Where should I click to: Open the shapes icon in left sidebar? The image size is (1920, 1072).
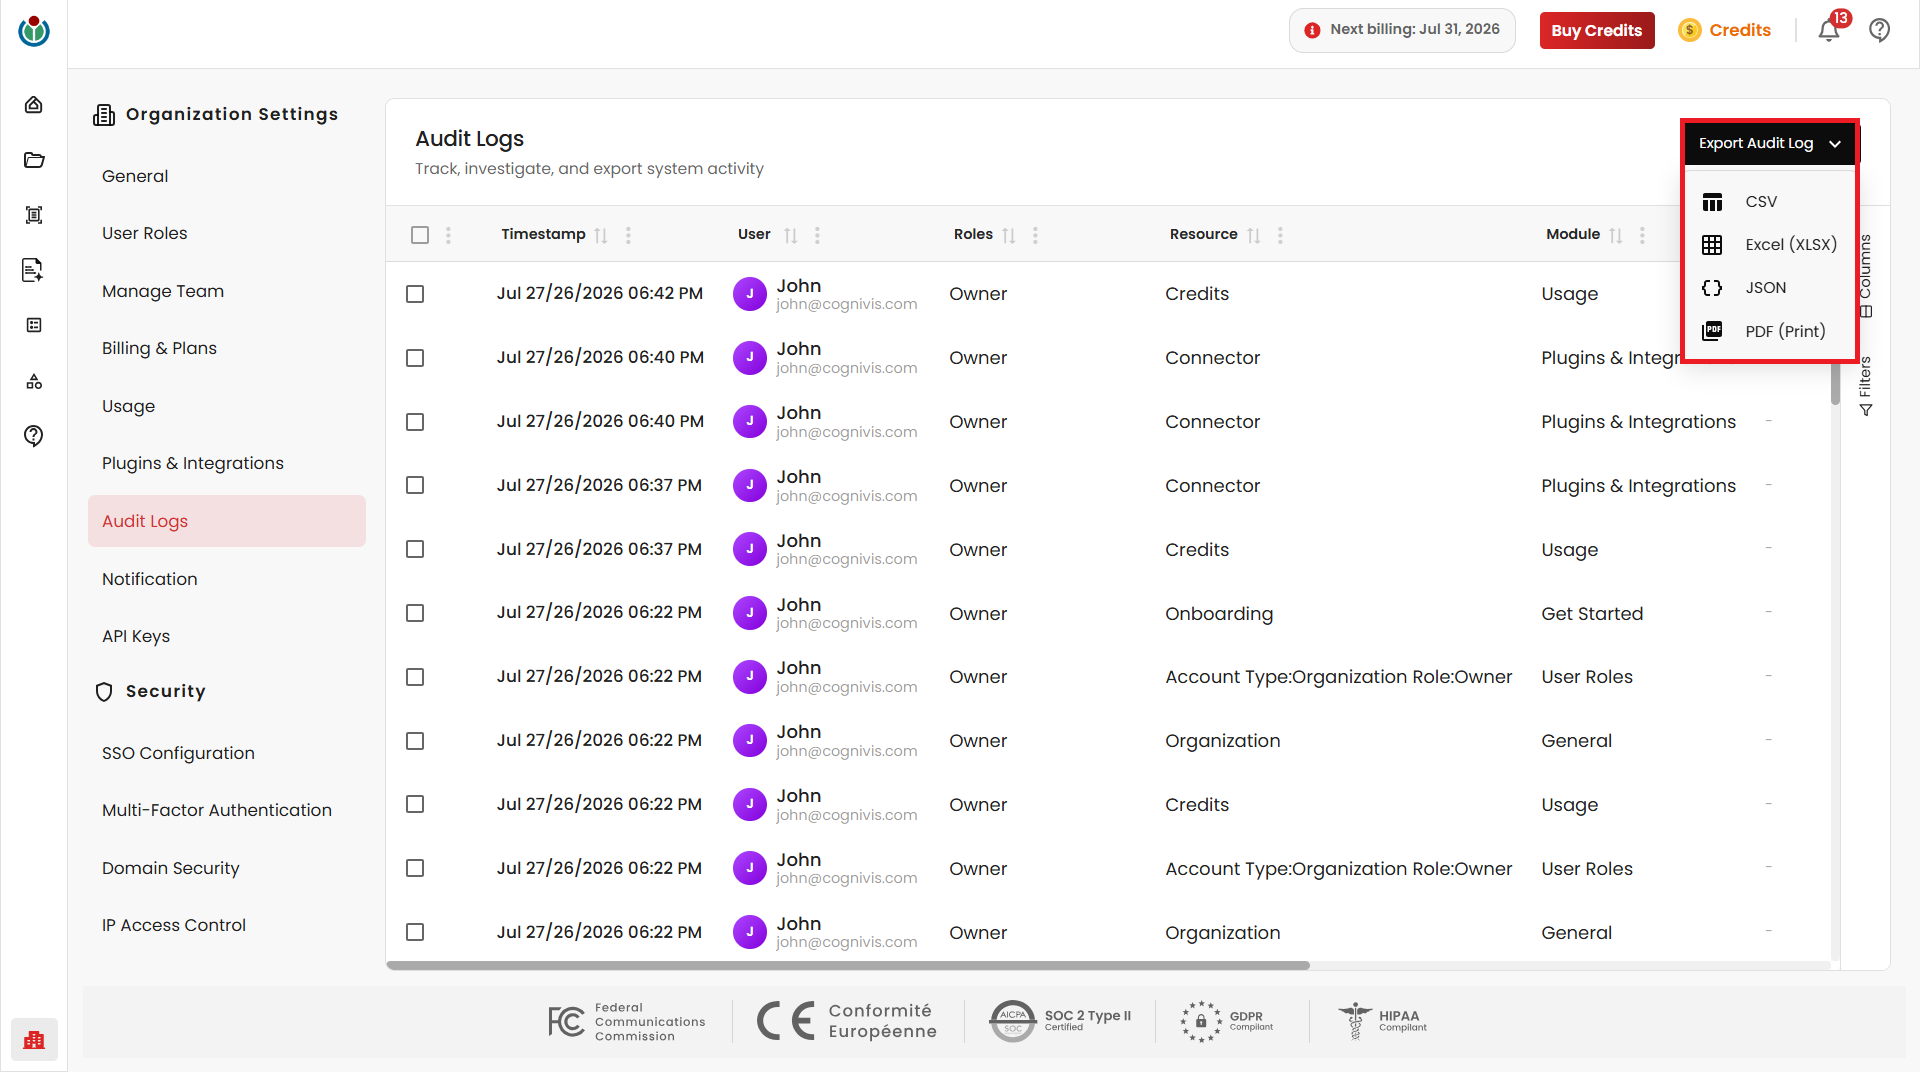click(34, 381)
